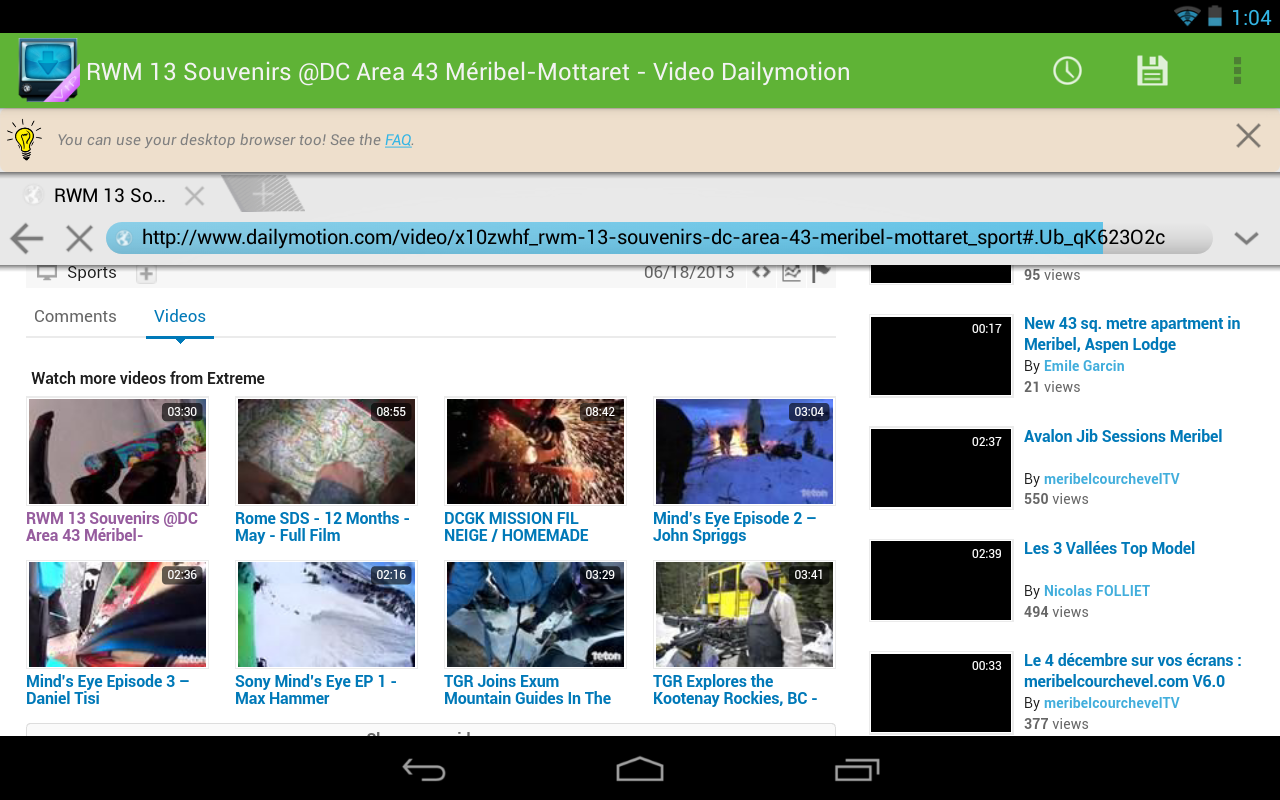Click DCGK MISSION FIL NEIGE title link
Viewport: 1280px width, 800px height.
pos(516,527)
